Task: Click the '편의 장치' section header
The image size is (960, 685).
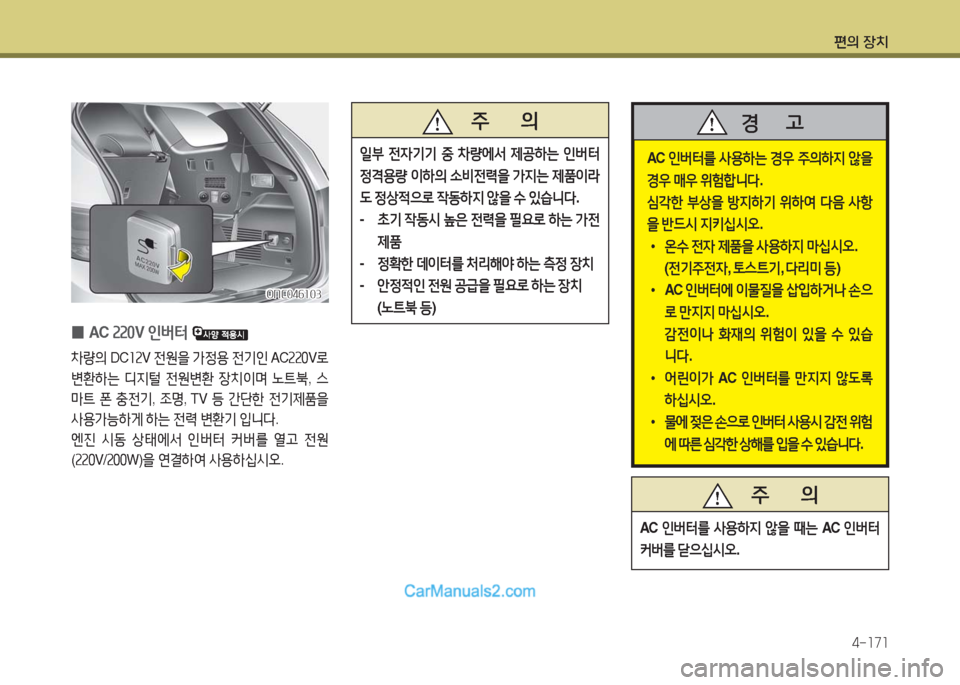Action: (861, 42)
